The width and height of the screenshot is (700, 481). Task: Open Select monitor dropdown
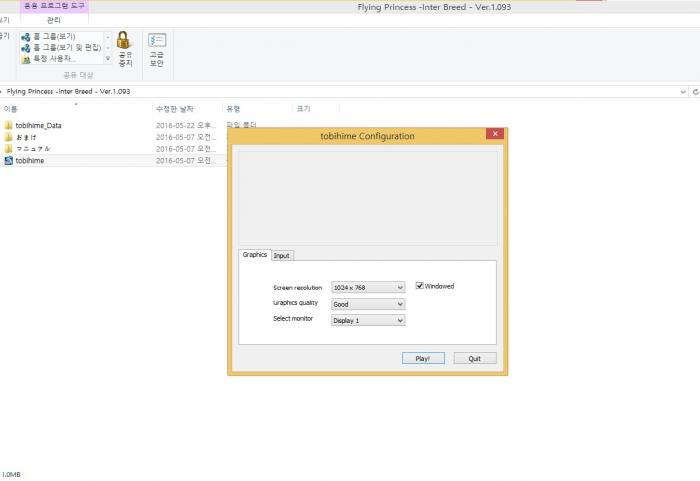point(368,320)
